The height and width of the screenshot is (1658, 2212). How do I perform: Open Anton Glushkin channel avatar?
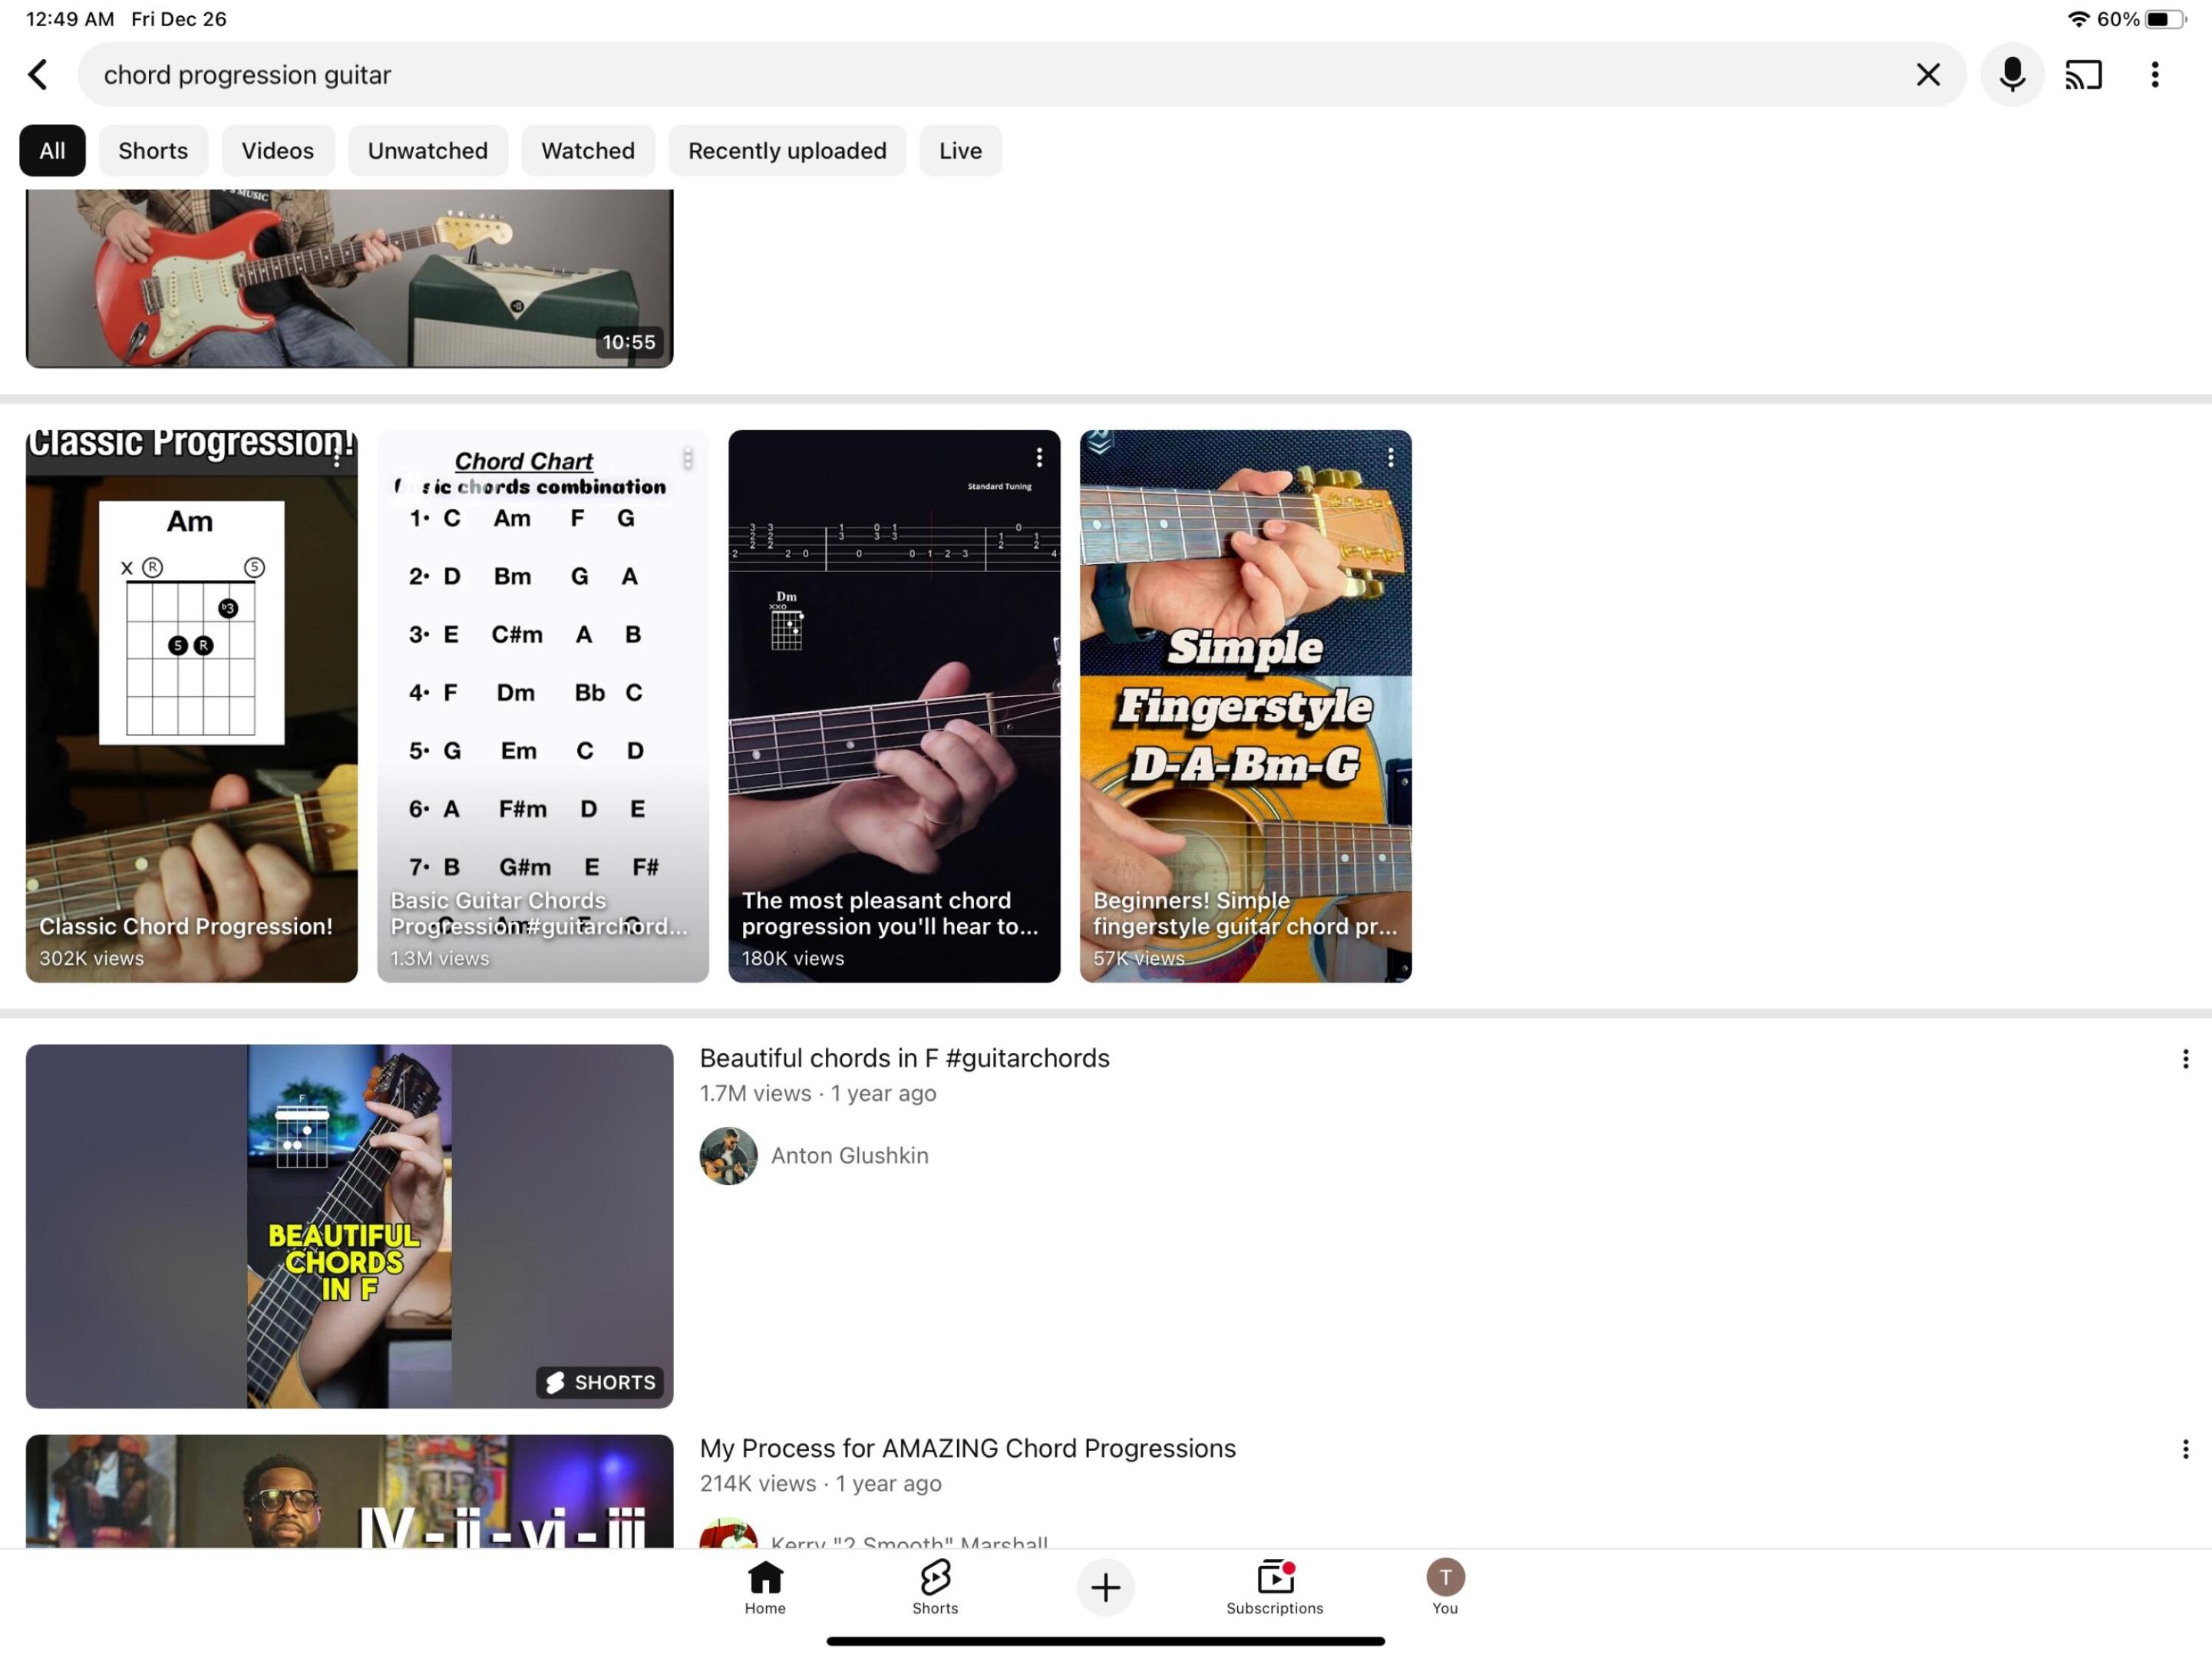pos(728,1156)
